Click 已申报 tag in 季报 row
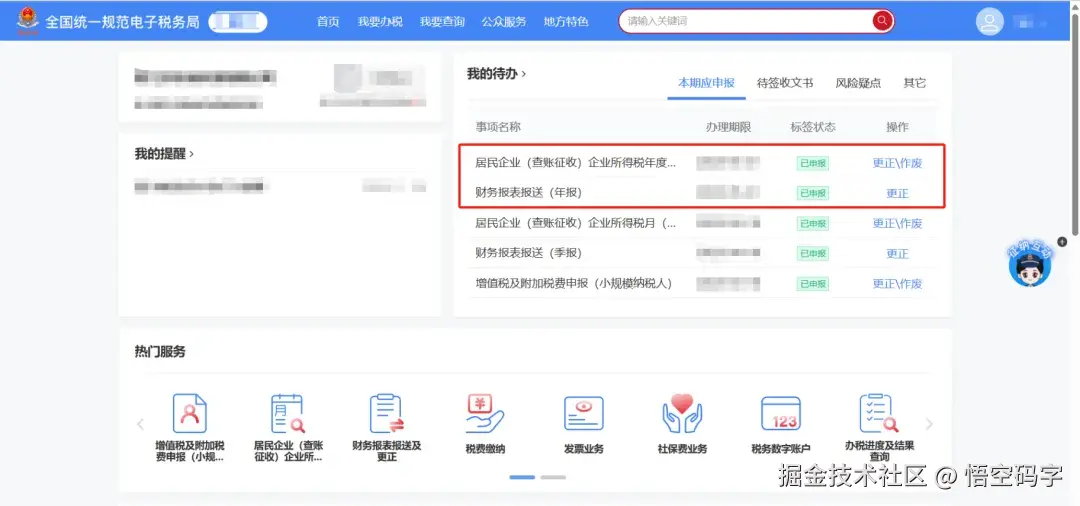The height and width of the screenshot is (506, 1080). click(x=813, y=253)
